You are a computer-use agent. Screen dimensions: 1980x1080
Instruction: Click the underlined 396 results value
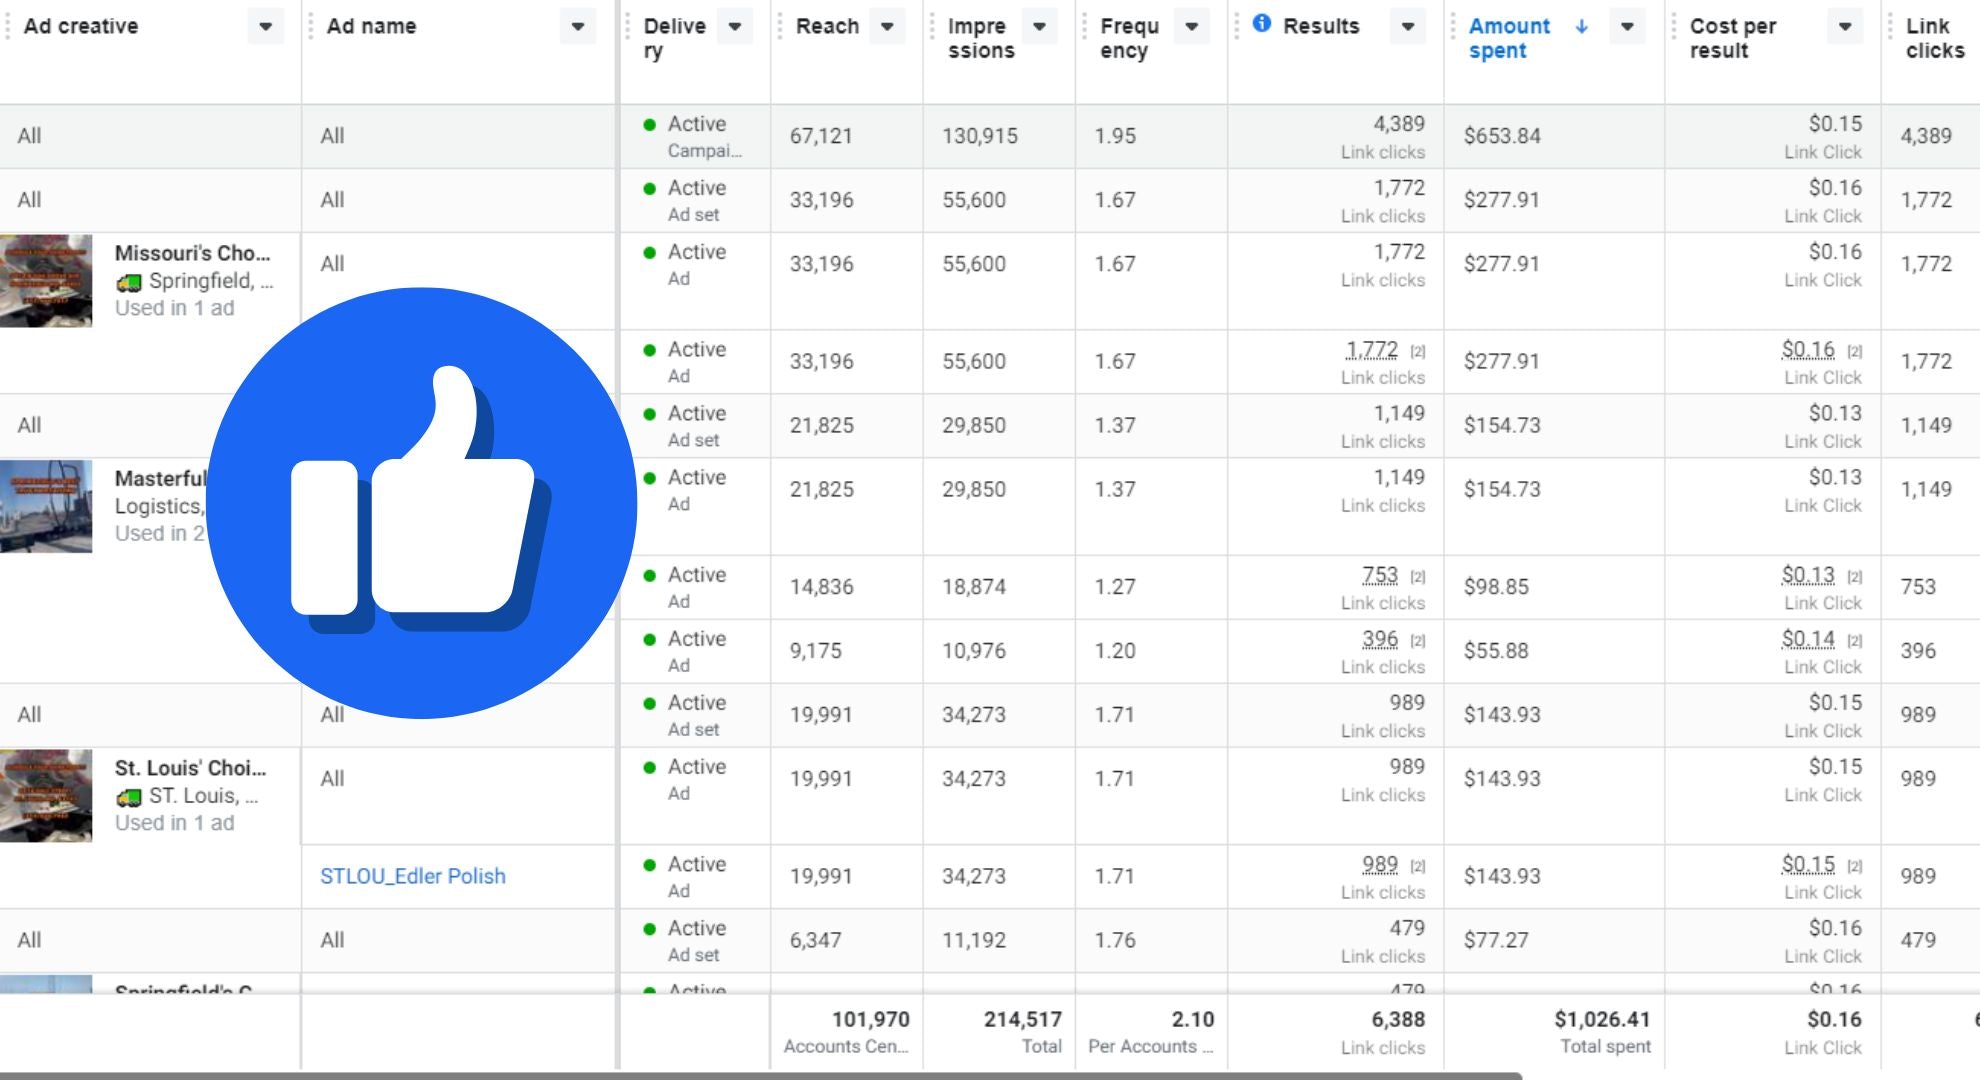click(1379, 639)
